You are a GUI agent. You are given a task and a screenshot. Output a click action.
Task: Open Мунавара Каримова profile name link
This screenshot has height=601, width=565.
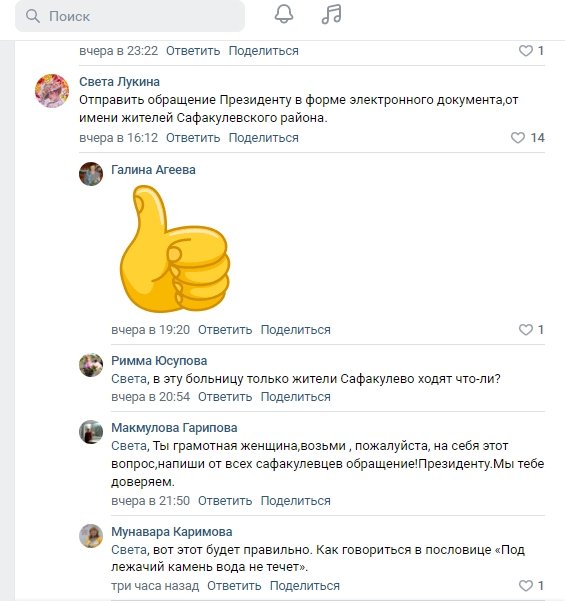tap(172, 532)
